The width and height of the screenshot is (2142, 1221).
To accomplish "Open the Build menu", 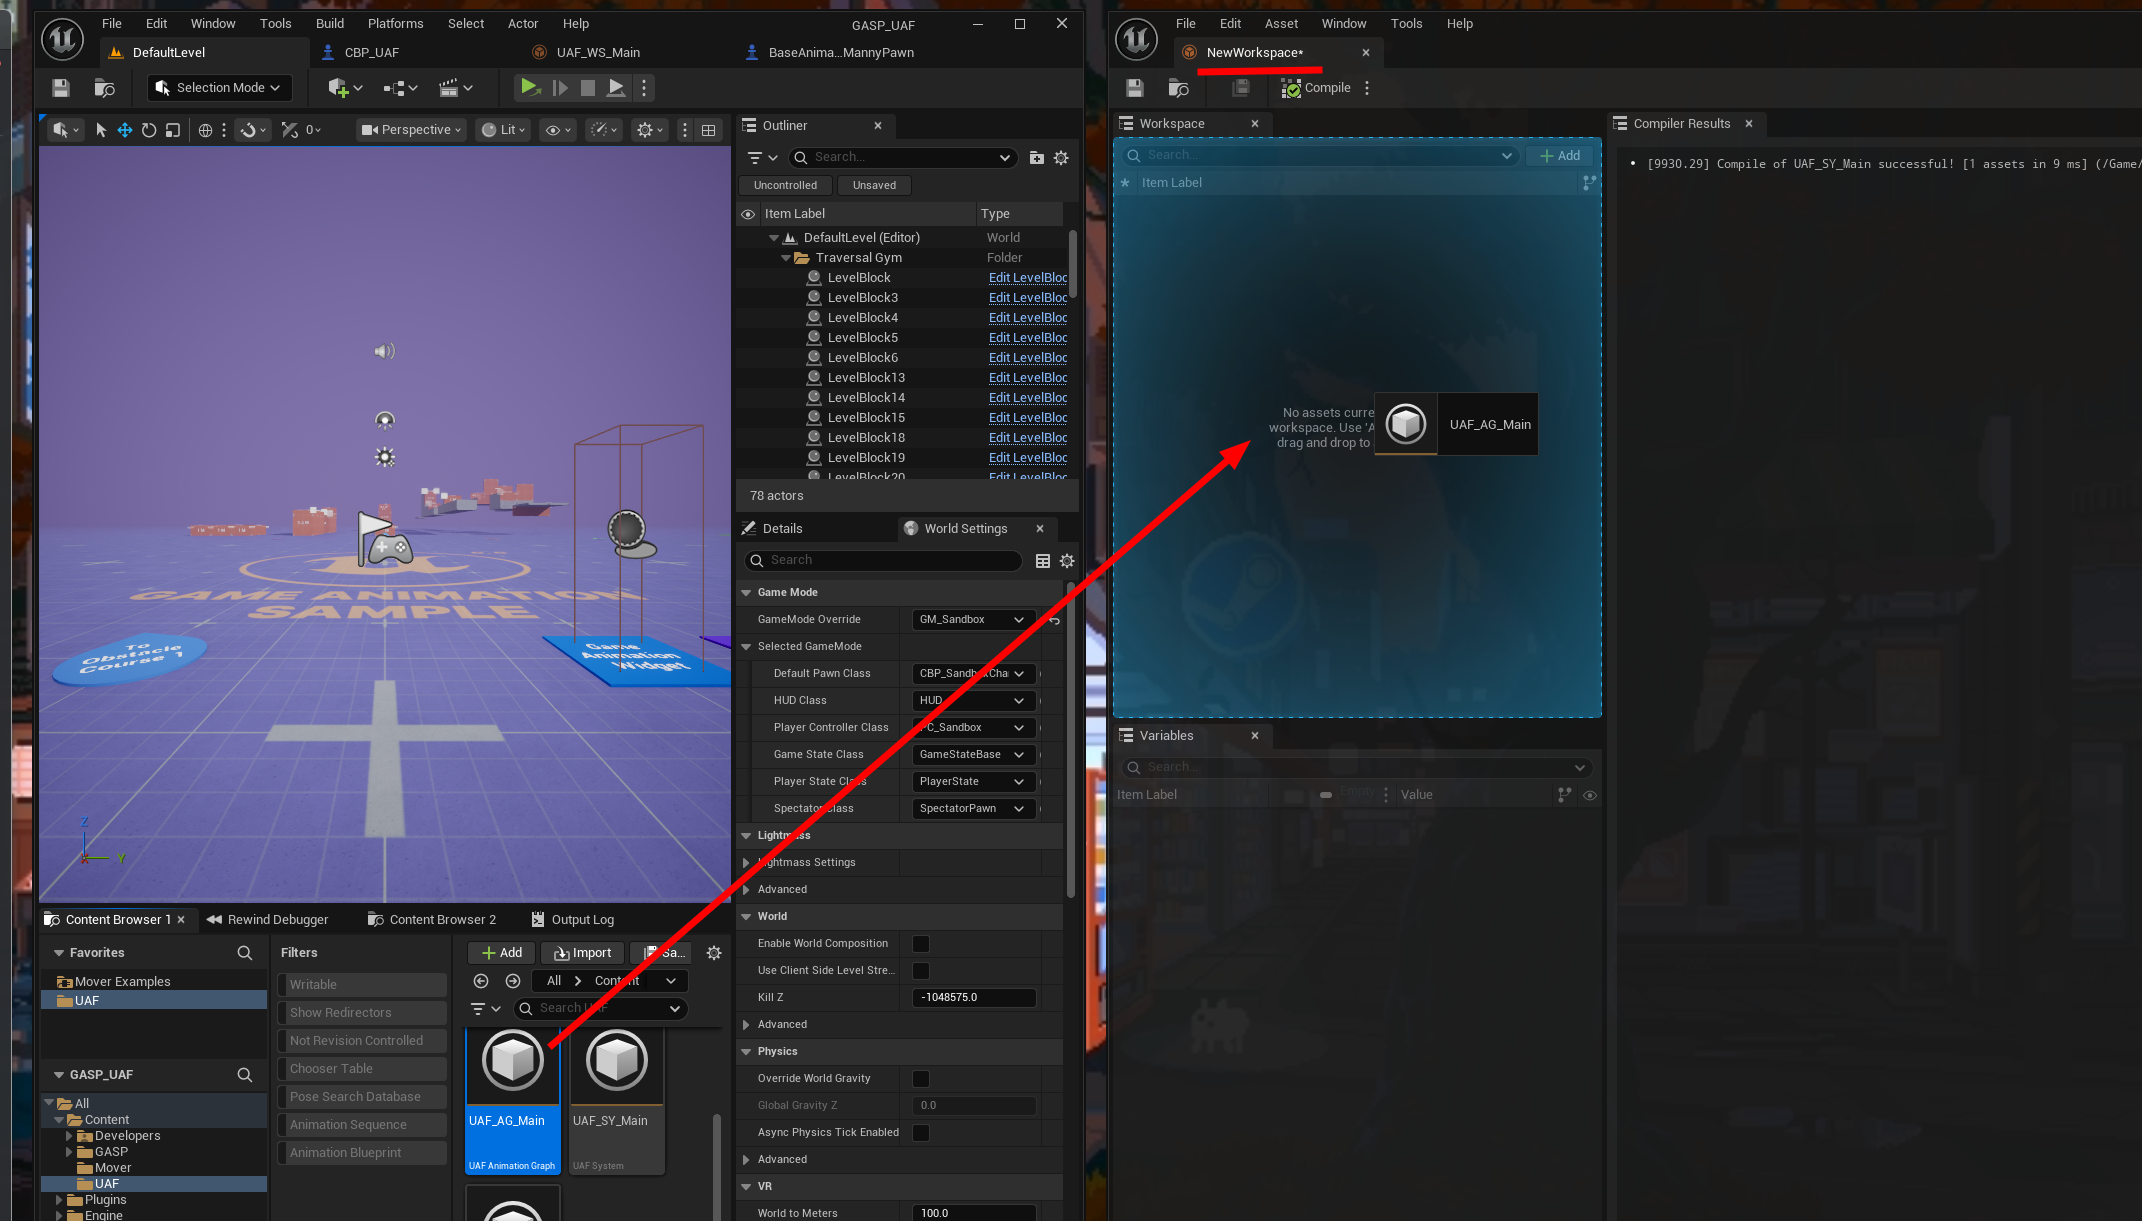I will 330,24.
